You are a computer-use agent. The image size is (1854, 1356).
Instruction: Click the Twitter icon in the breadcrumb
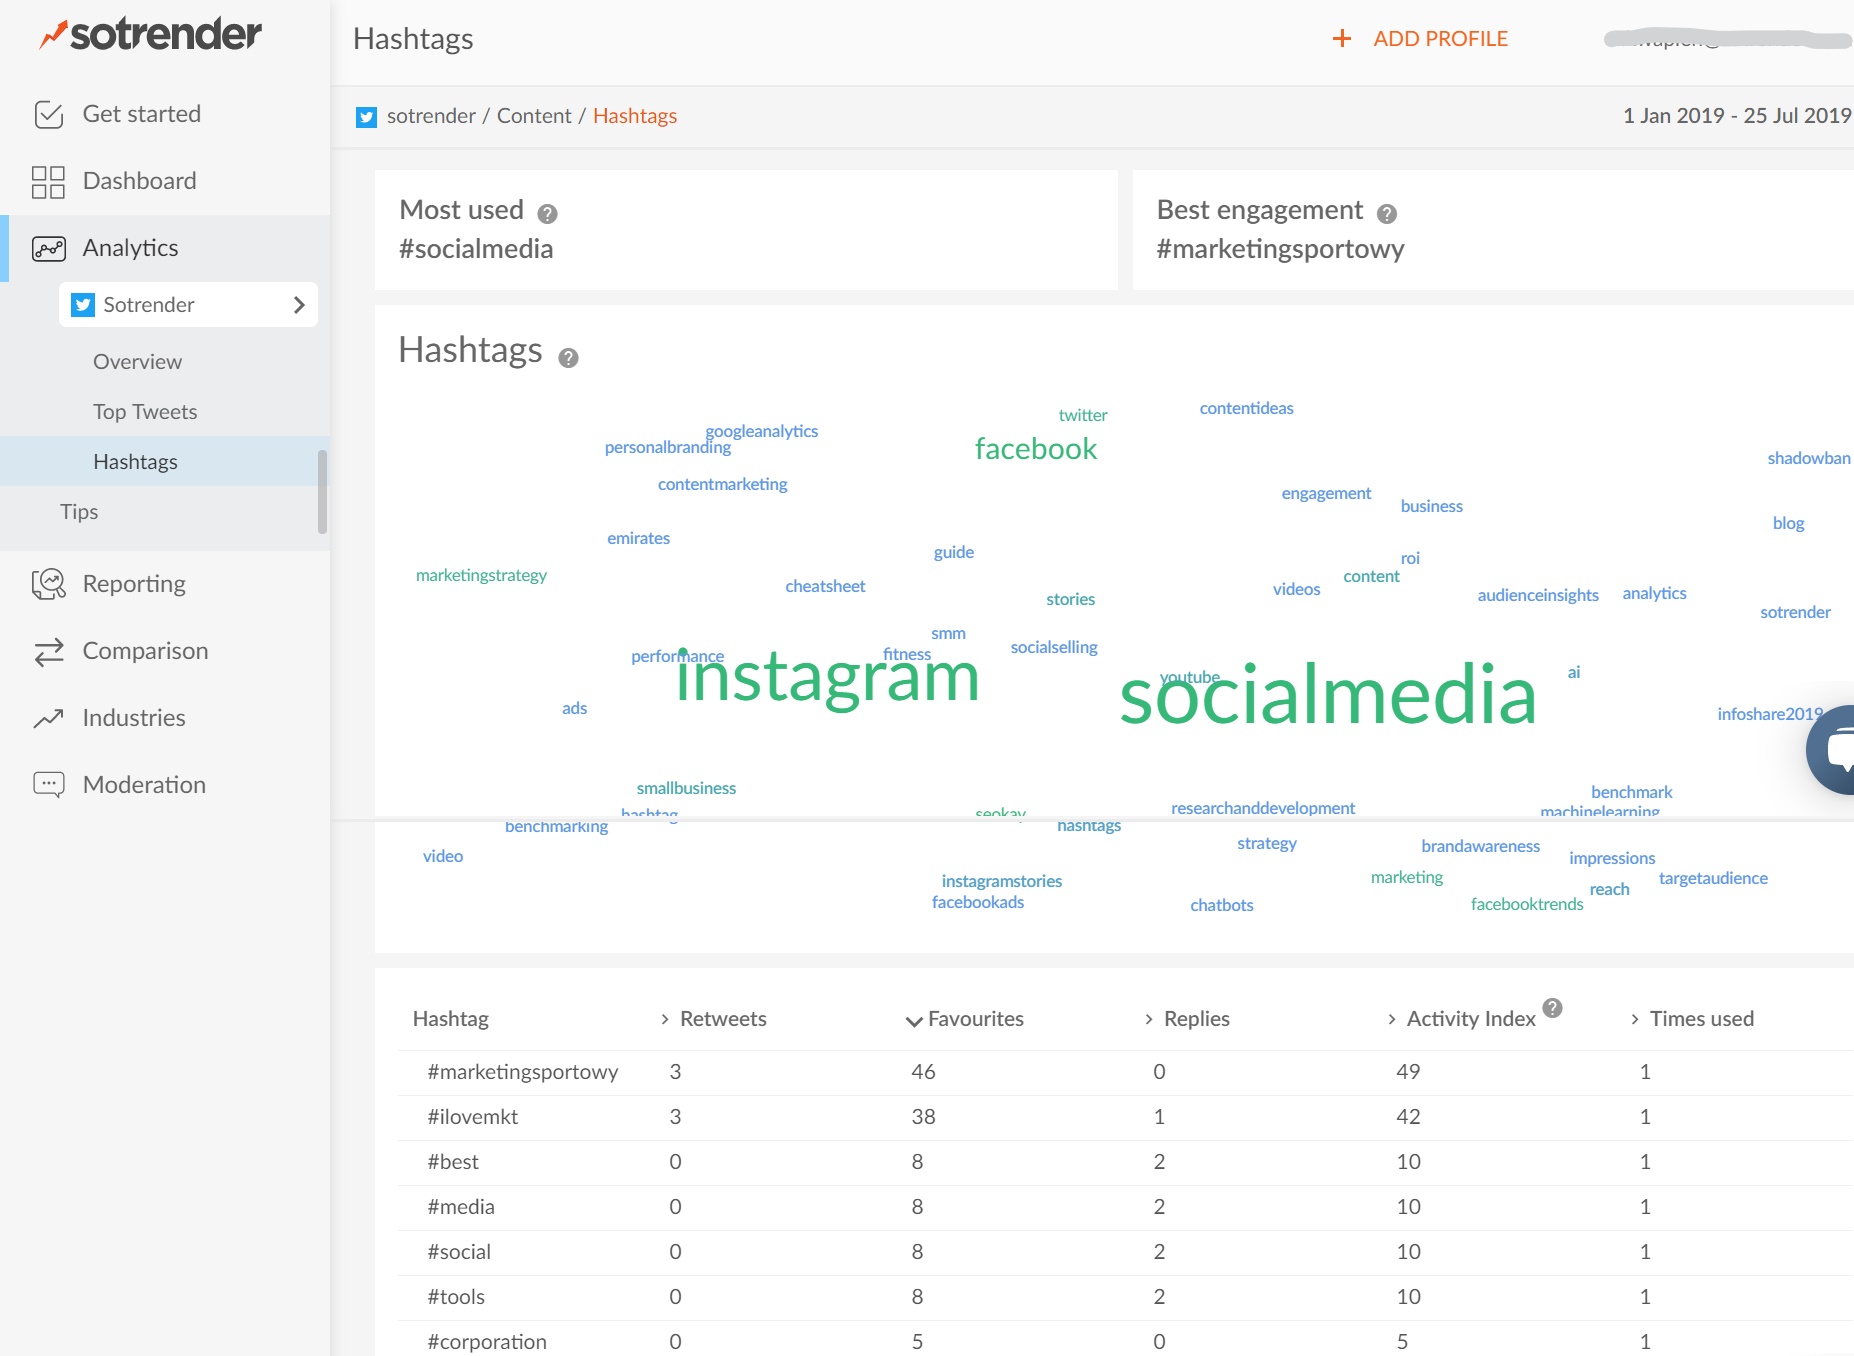[366, 116]
